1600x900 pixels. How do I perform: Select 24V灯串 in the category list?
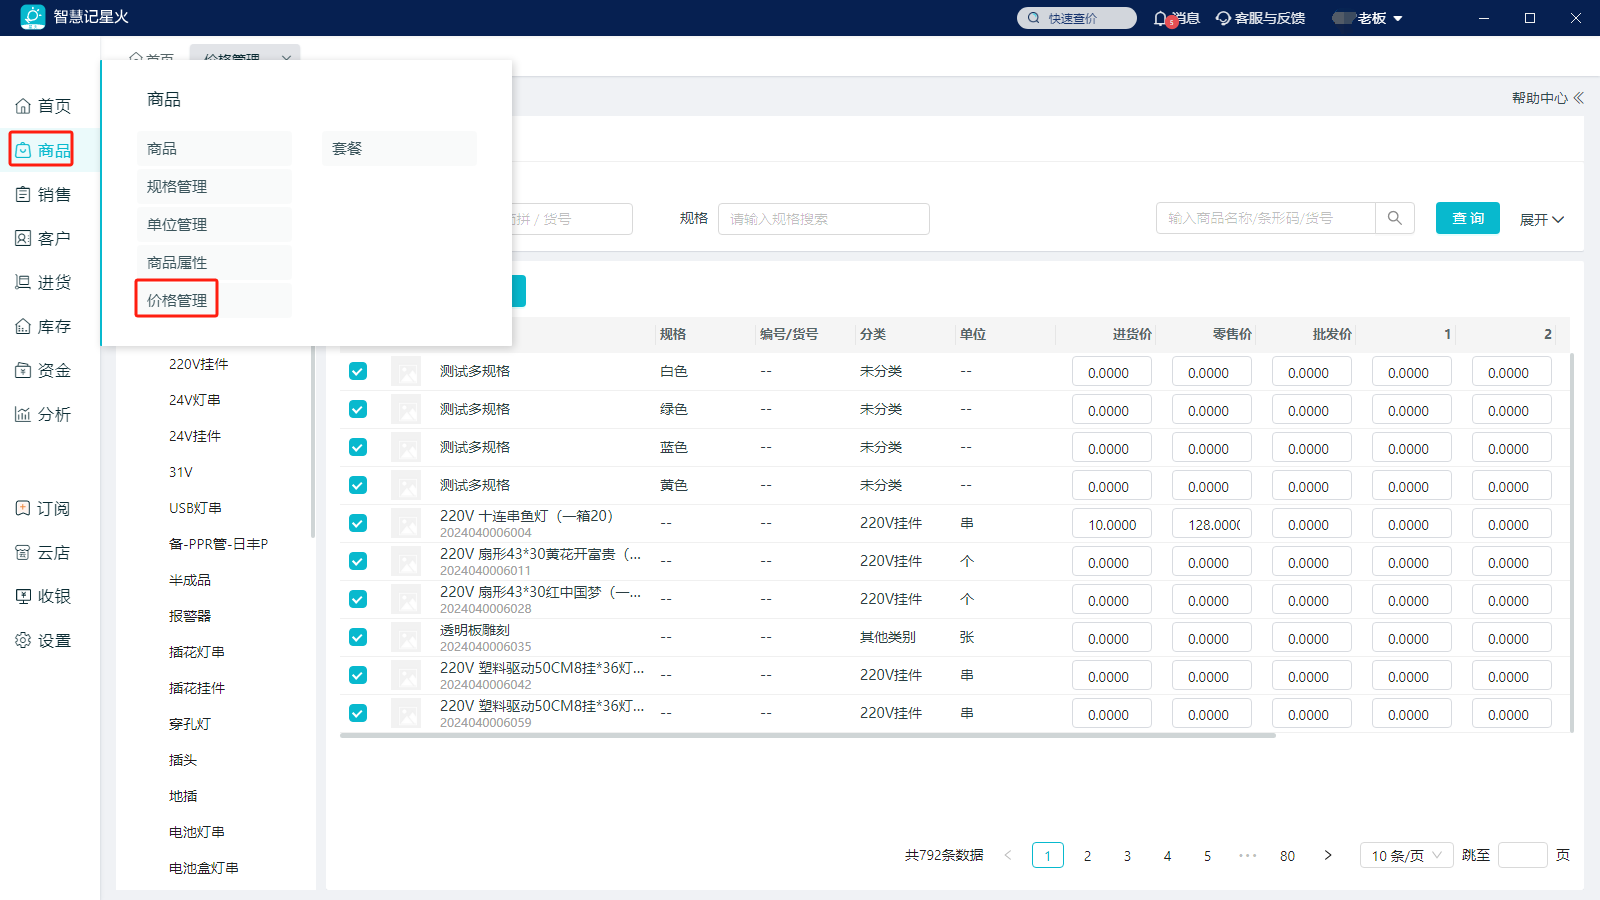point(195,400)
